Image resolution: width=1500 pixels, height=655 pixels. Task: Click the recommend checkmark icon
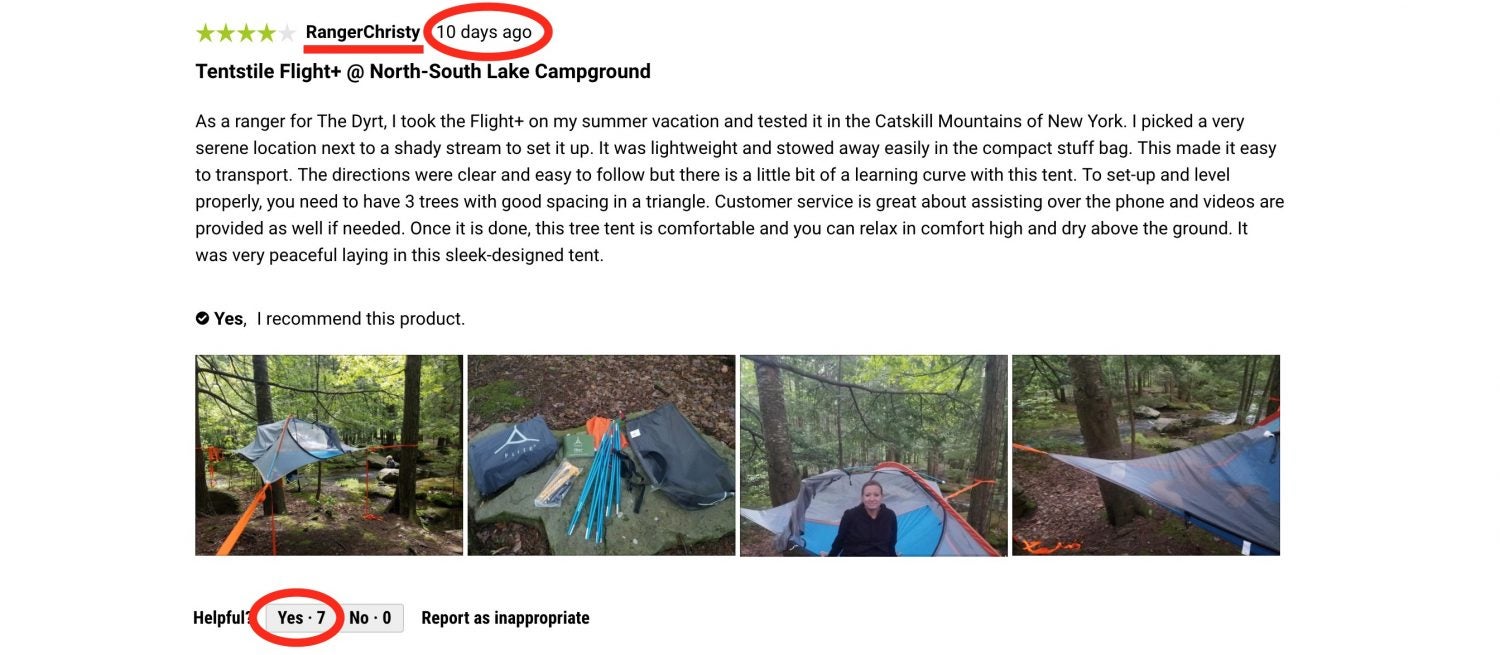(x=202, y=319)
